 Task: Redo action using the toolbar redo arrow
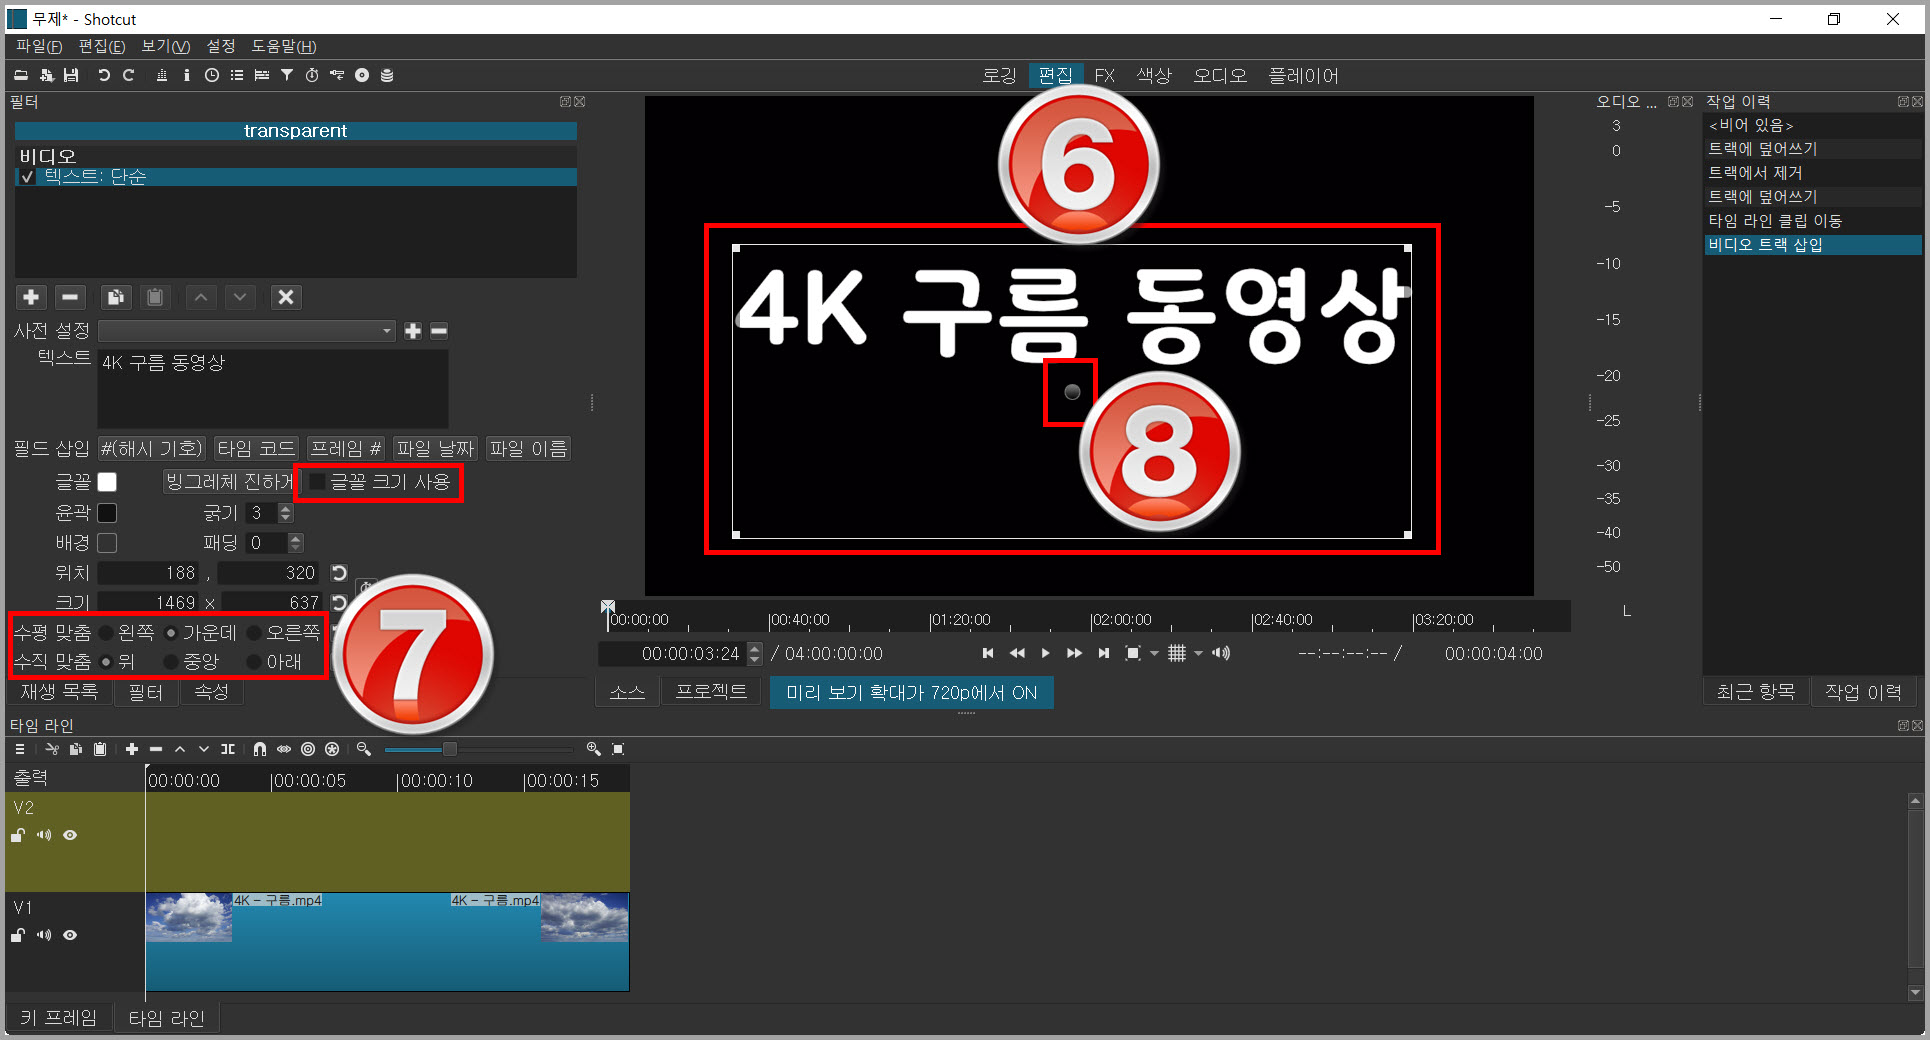[x=129, y=75]
